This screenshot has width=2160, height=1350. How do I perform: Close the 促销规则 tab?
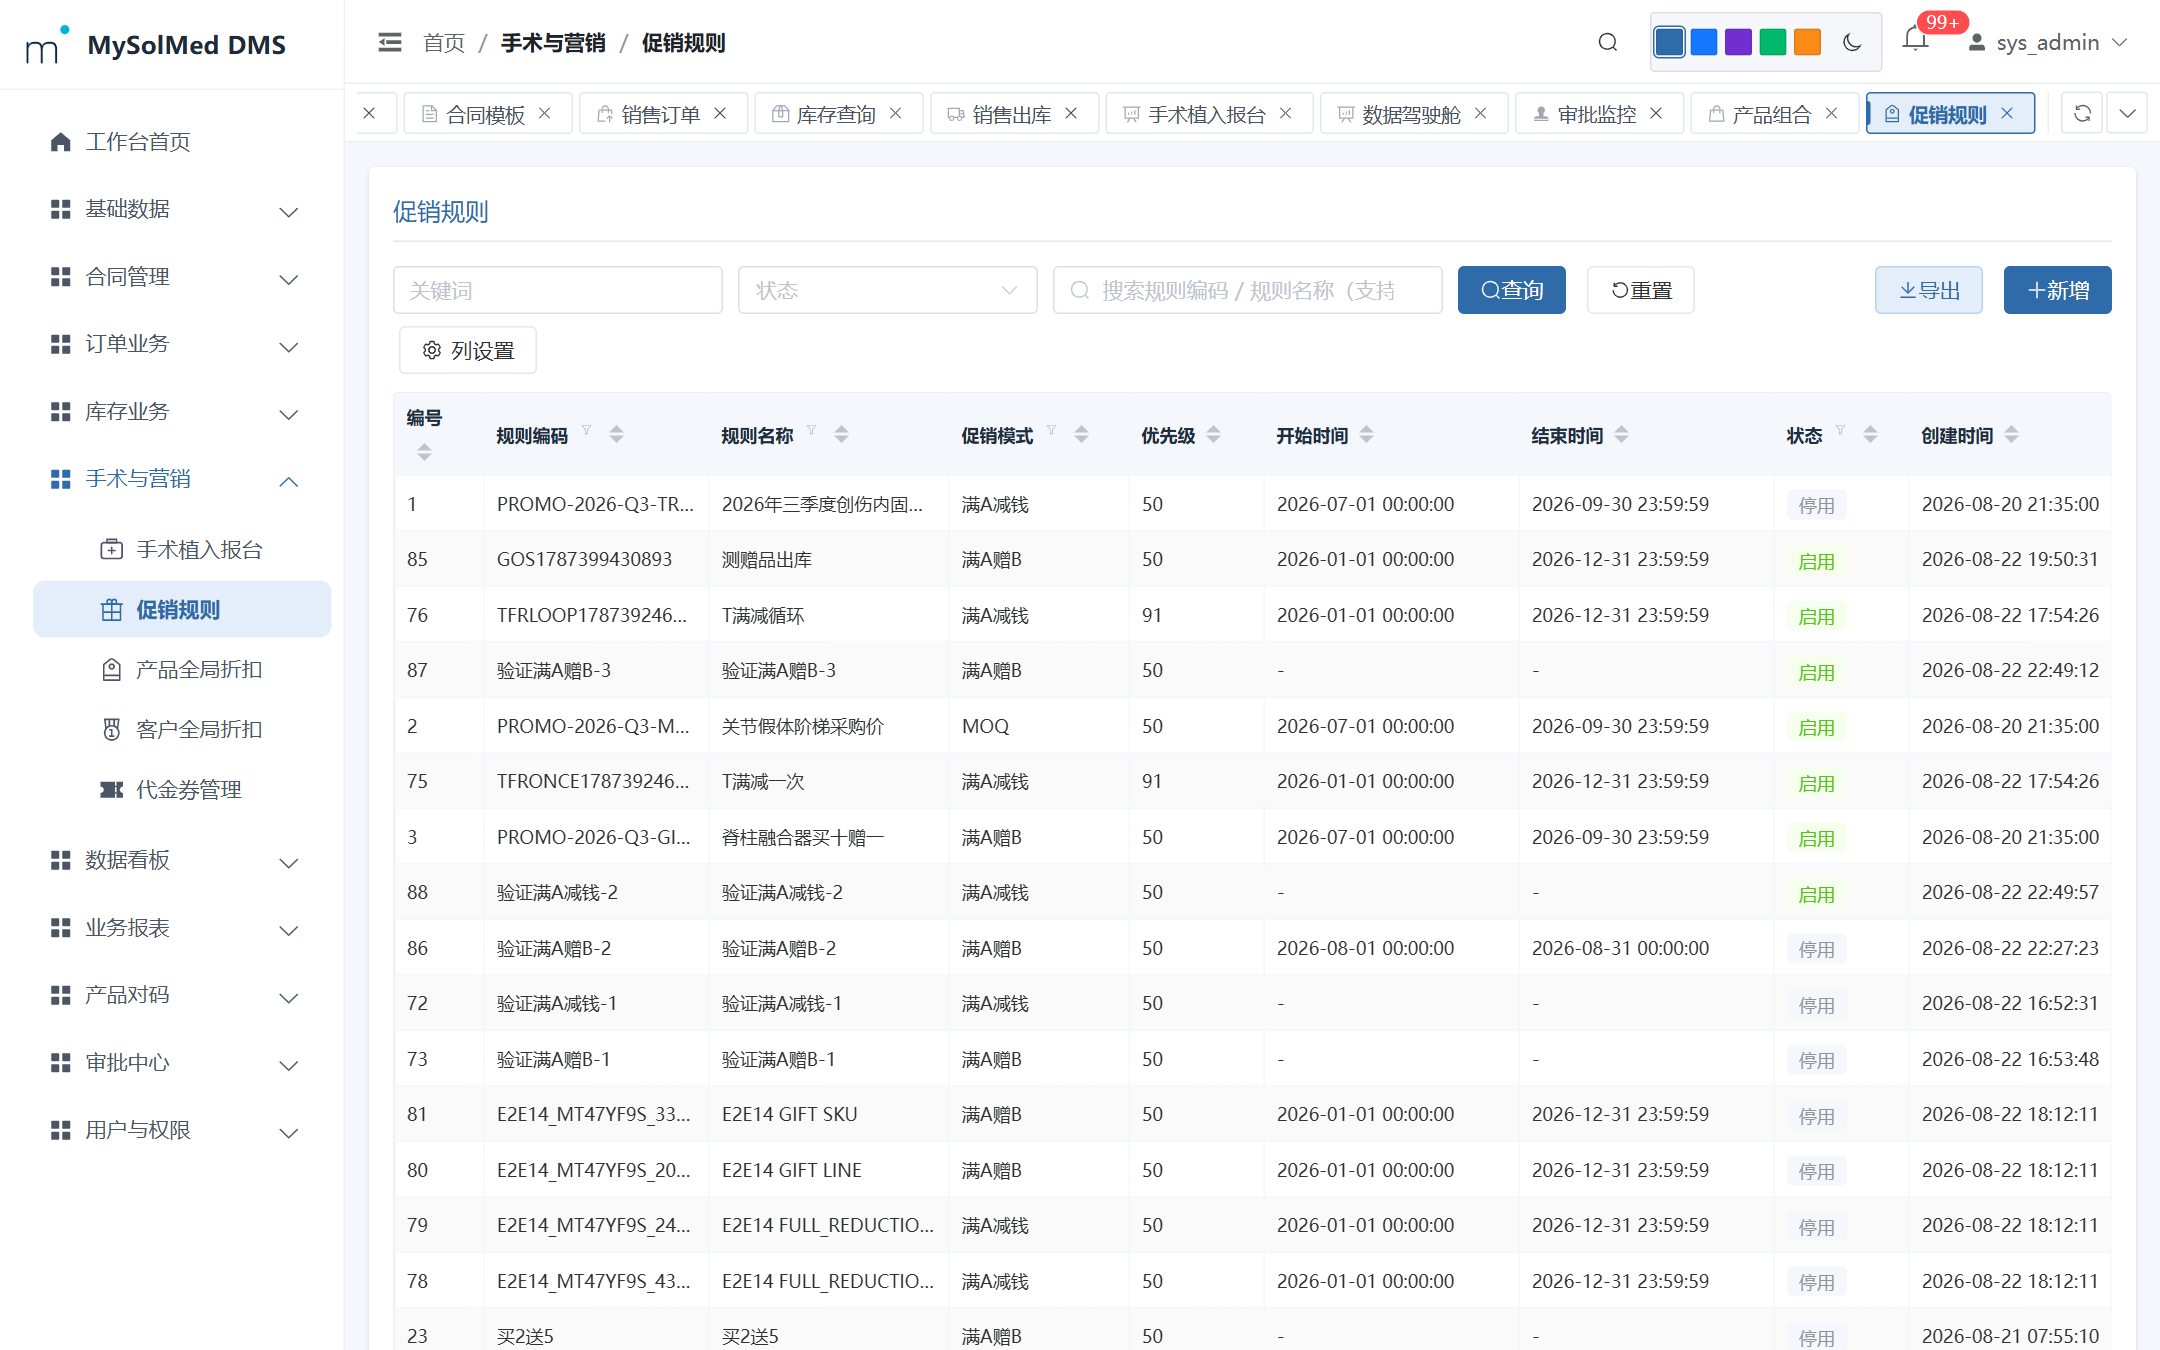pos(2007,113)
